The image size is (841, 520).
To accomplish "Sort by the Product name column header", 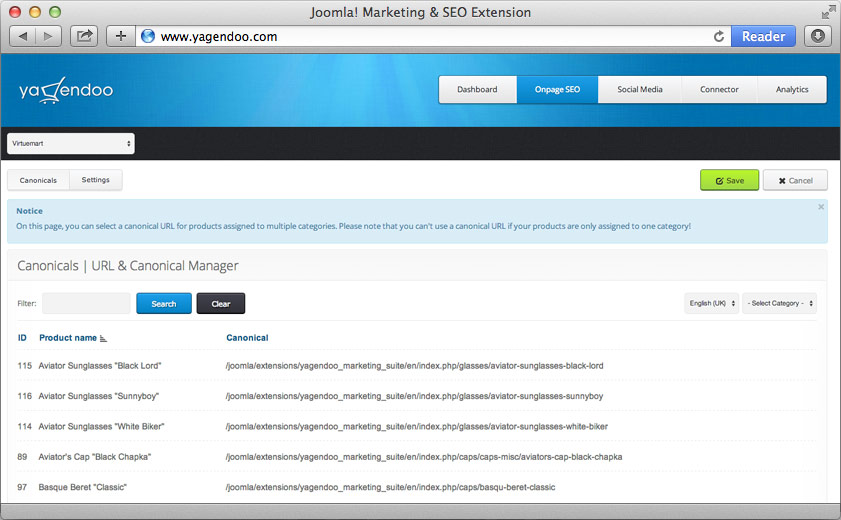I will coord(68,338).
